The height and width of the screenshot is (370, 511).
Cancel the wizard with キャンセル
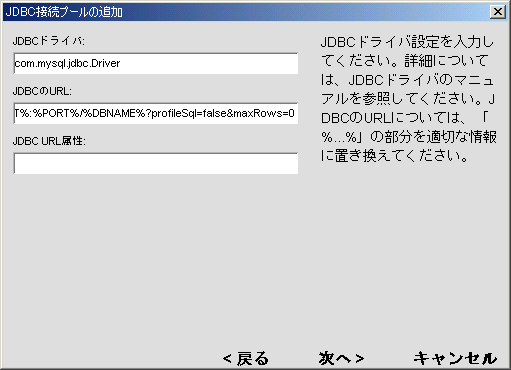455,359
